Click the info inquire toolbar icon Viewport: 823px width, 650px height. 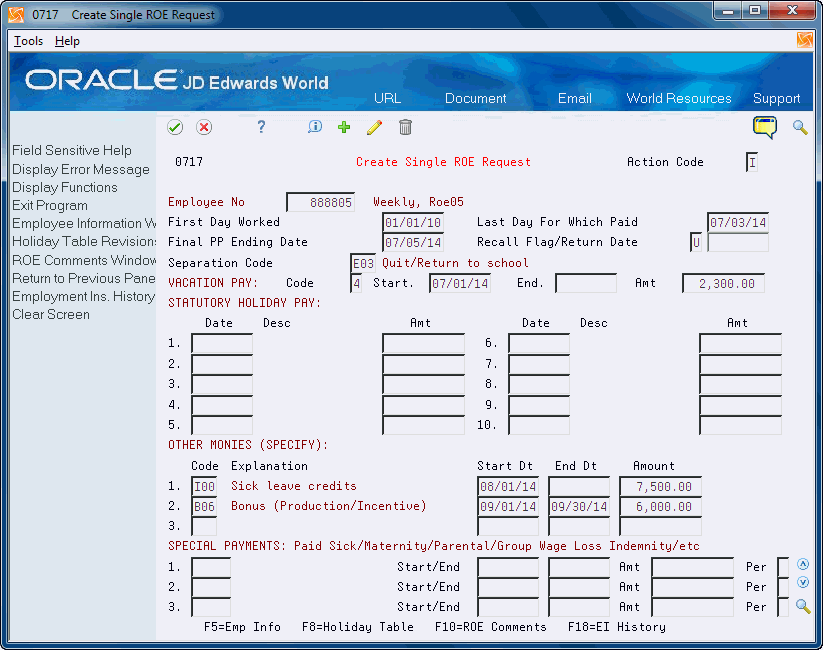coord(315,127)
